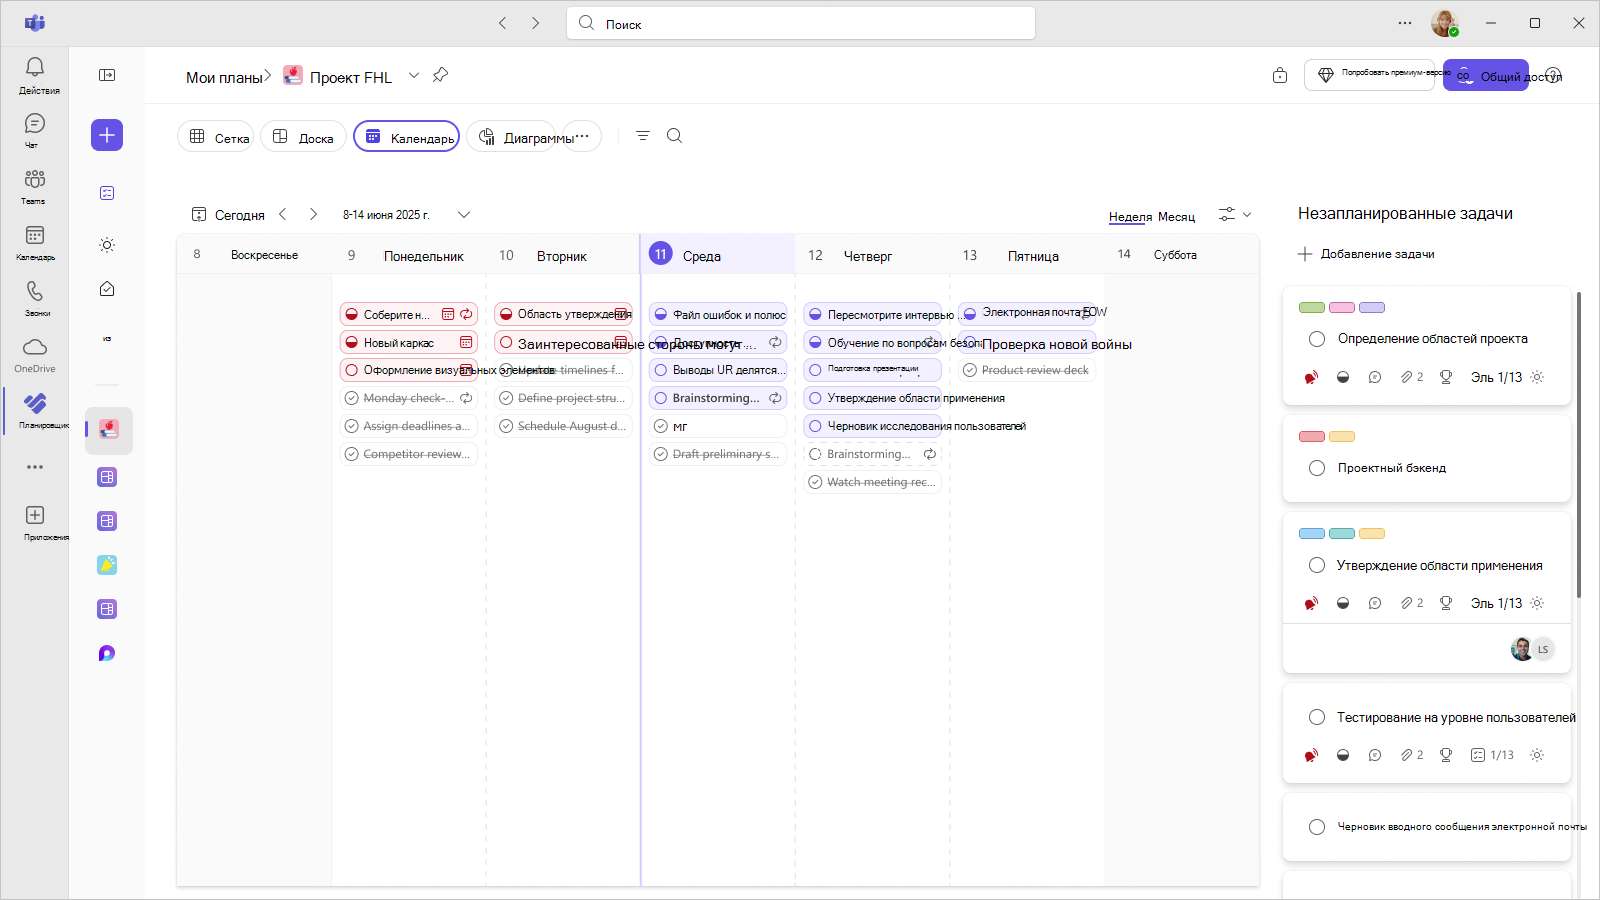Click the purple plus new plan button
Viewport: 1600px width, 900px height.
(107, 135)
